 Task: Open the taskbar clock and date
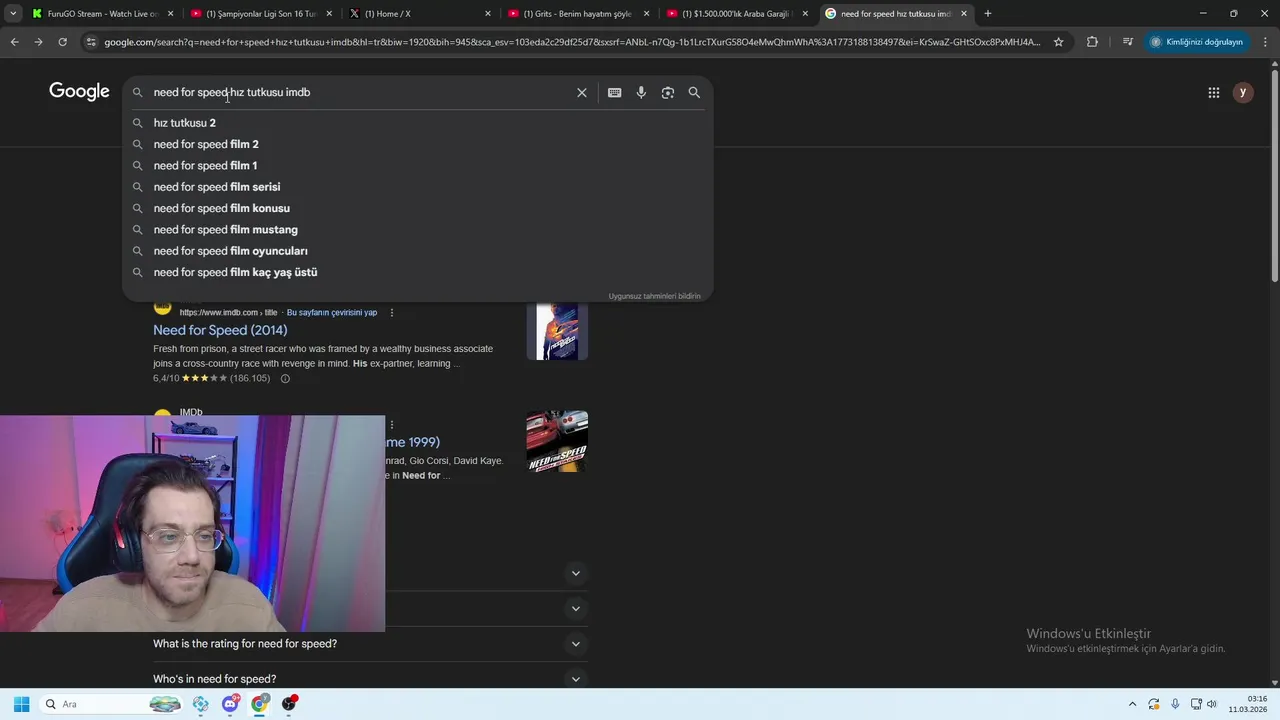(x=1248, y=704)
